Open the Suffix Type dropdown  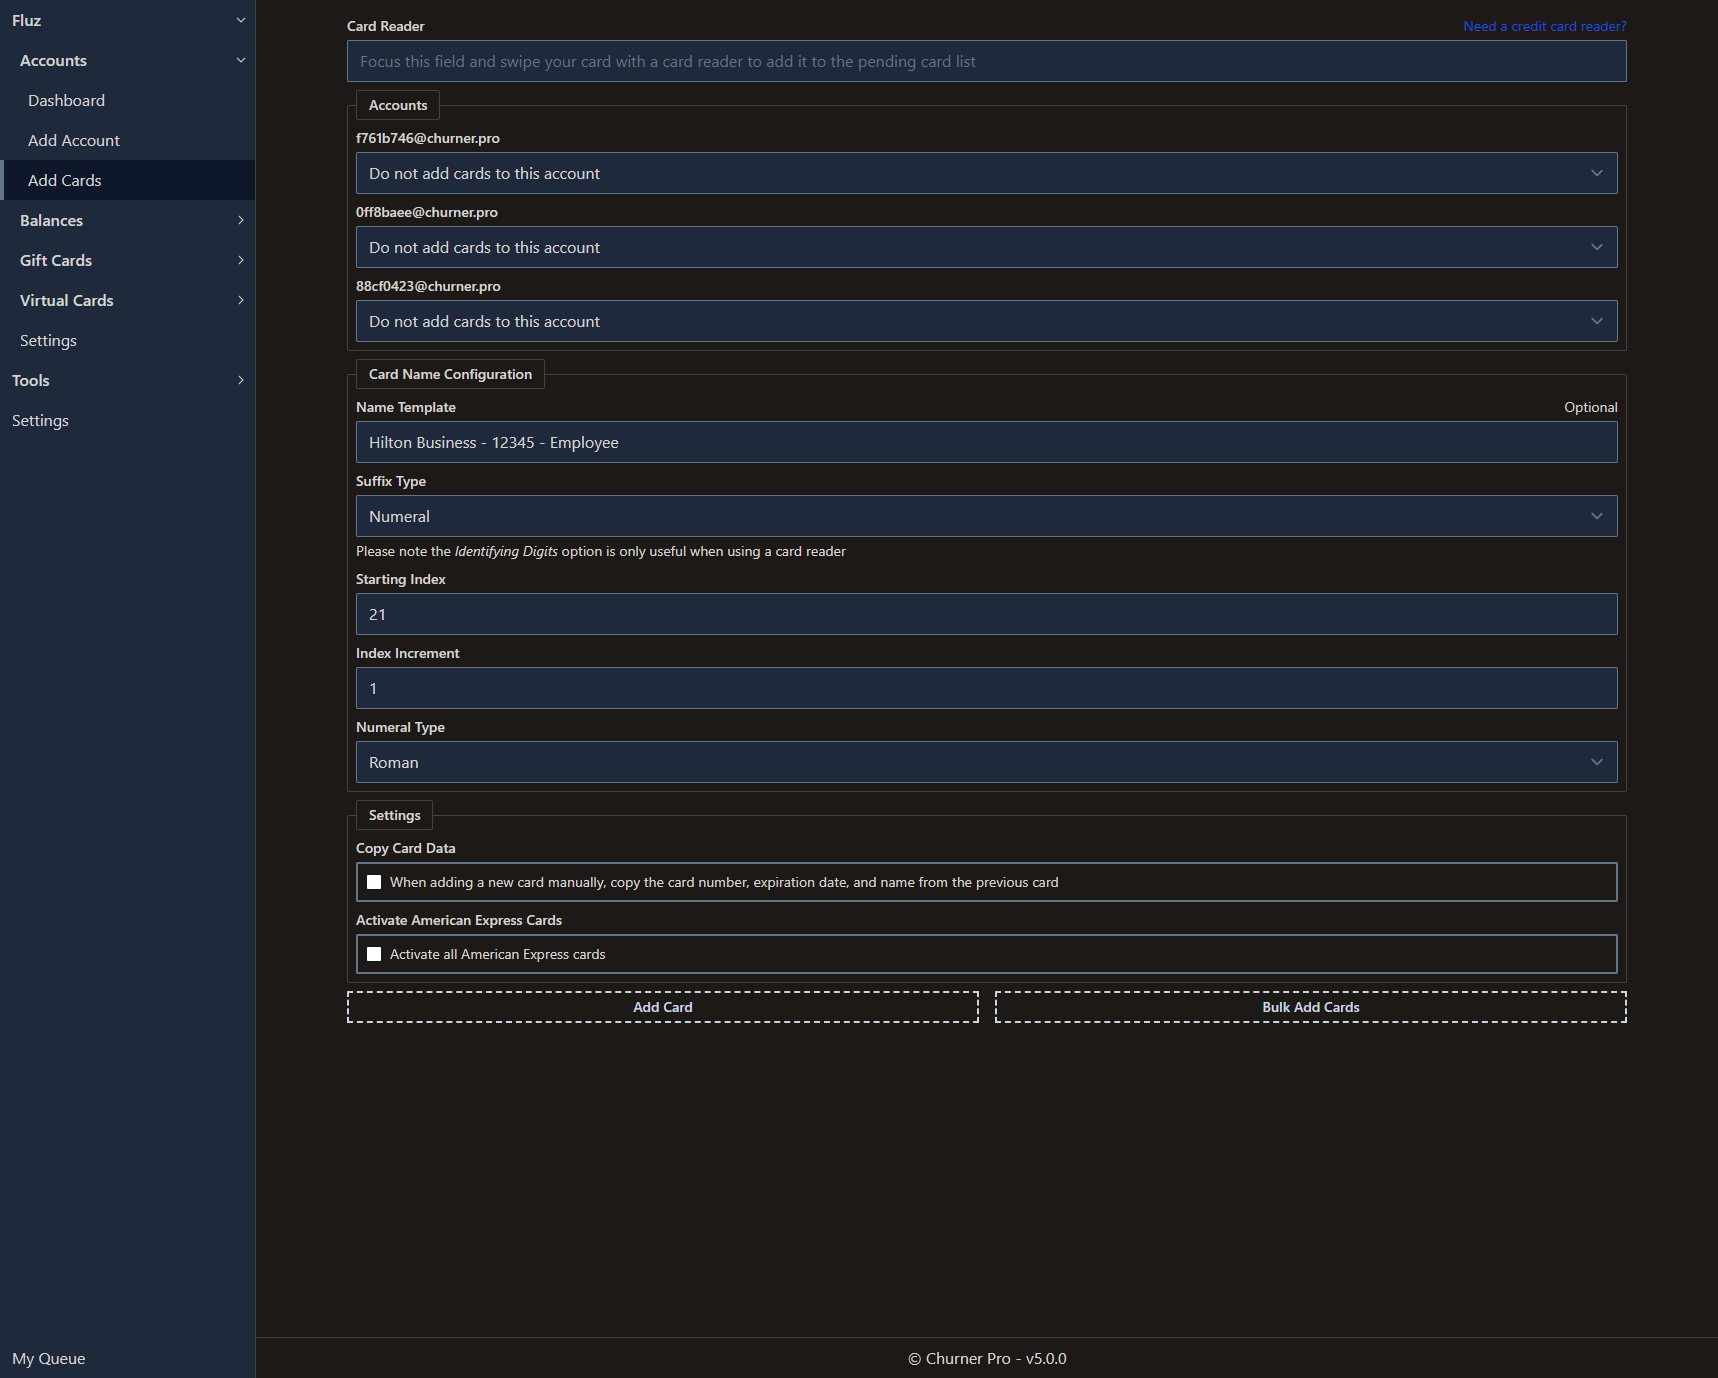(986, 516)
